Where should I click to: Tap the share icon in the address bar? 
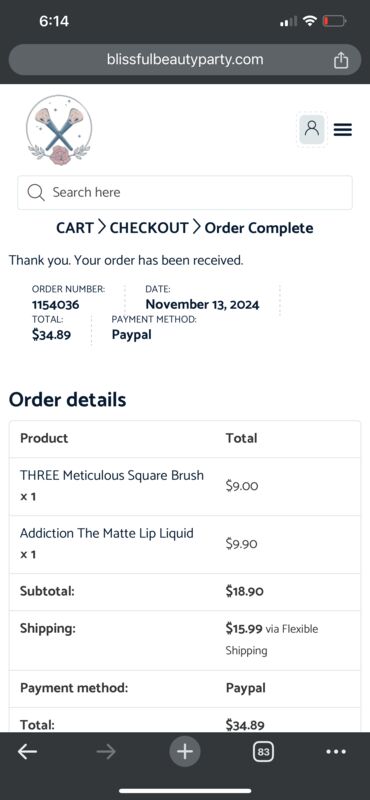pyautogui.click(x=340, y=60)
